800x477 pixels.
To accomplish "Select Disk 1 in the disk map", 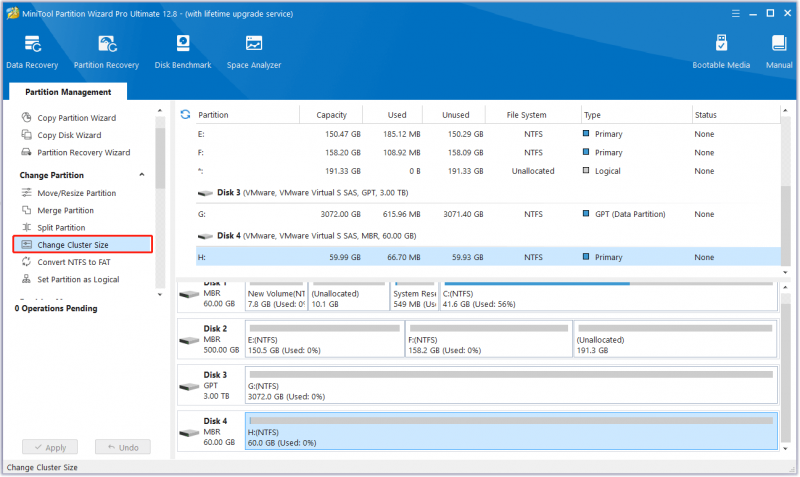I will (x=211, y=295).
